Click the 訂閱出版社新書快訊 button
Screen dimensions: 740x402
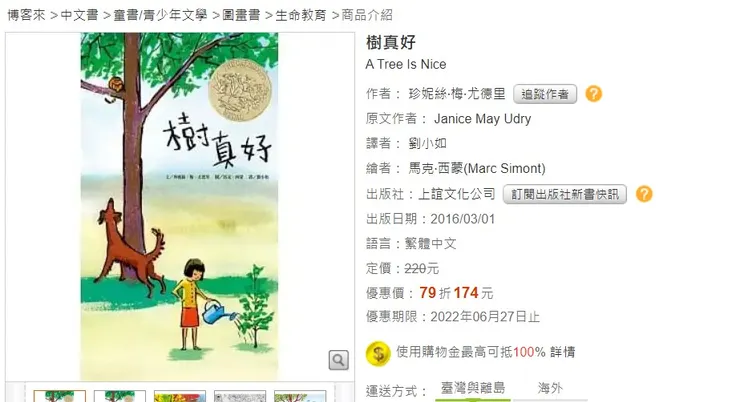click(564, 194)
